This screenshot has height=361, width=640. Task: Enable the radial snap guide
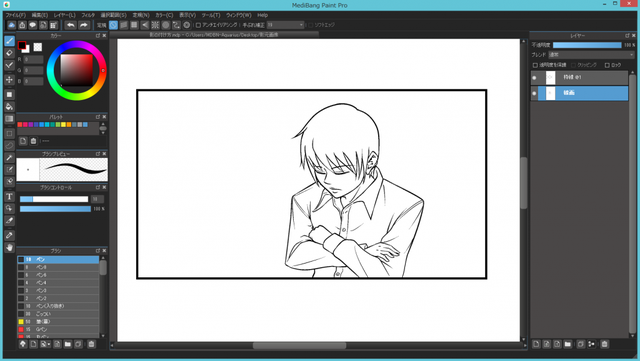pyautogui.click(x=155, y=25)
